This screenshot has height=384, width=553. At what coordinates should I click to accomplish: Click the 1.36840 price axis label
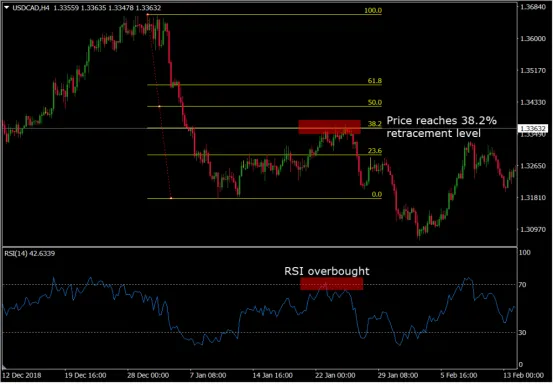point(533,7)
